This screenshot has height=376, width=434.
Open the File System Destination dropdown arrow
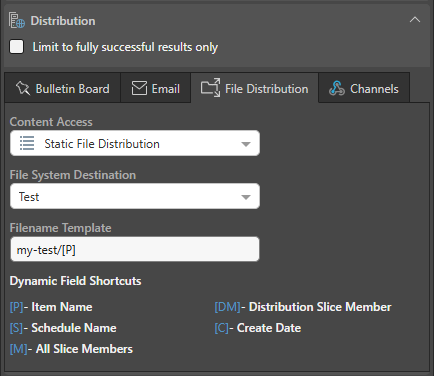click(x=246, y=197)
